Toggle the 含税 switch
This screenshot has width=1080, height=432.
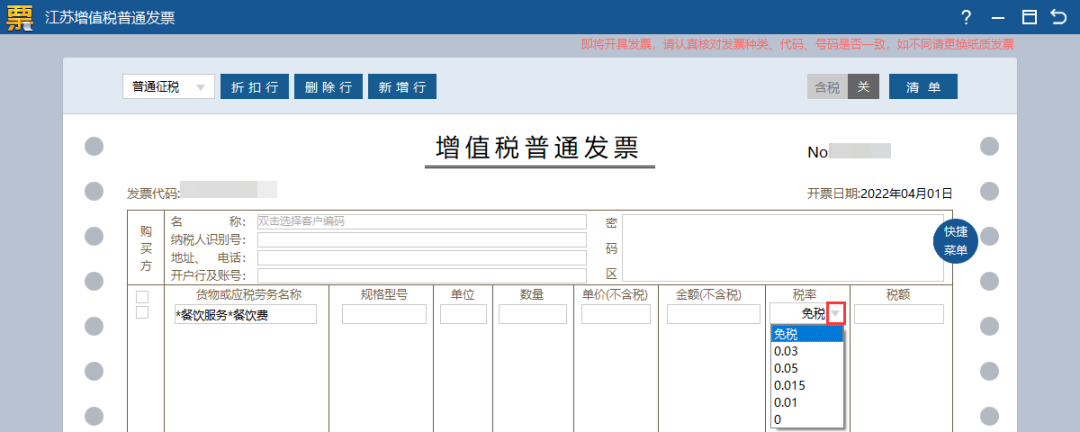pyautogui.click(x=843, y=87)
